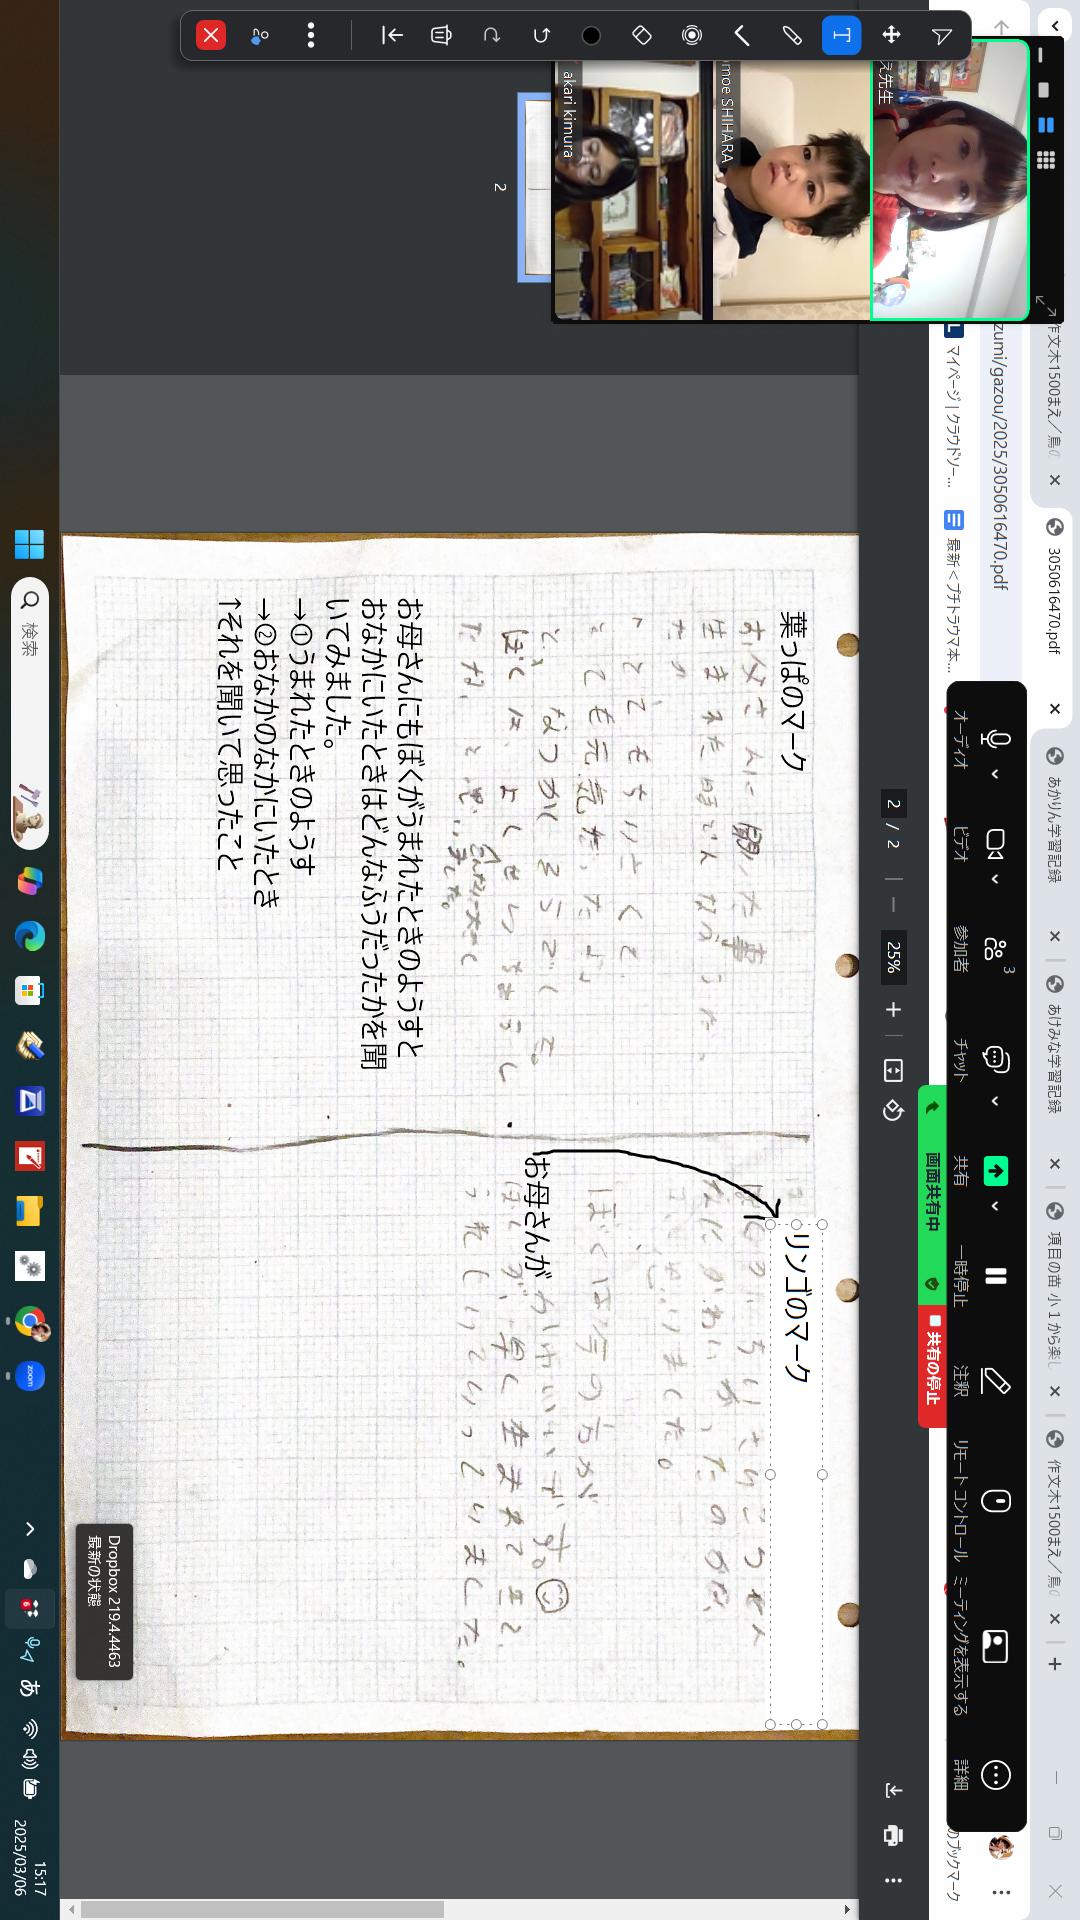This screenshot has height=1920, width=1080.
Task: Toggle the オーディオ microphone mute
Action: click(995, 739)
